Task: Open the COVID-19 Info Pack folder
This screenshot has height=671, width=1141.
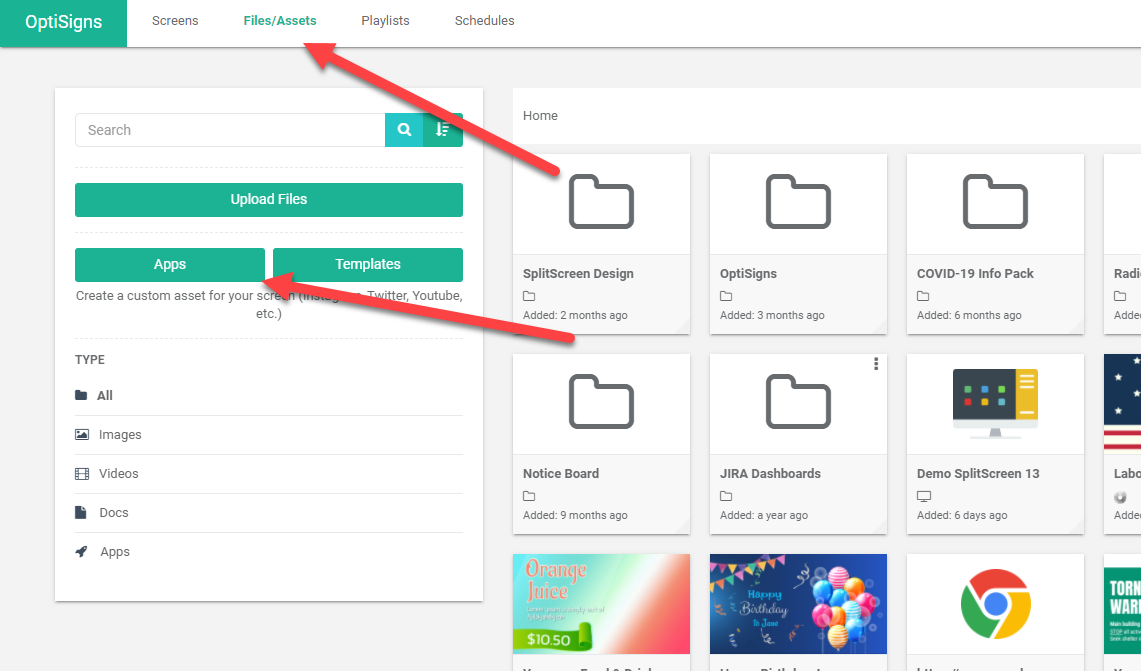Action: click(x=995, y=202)
